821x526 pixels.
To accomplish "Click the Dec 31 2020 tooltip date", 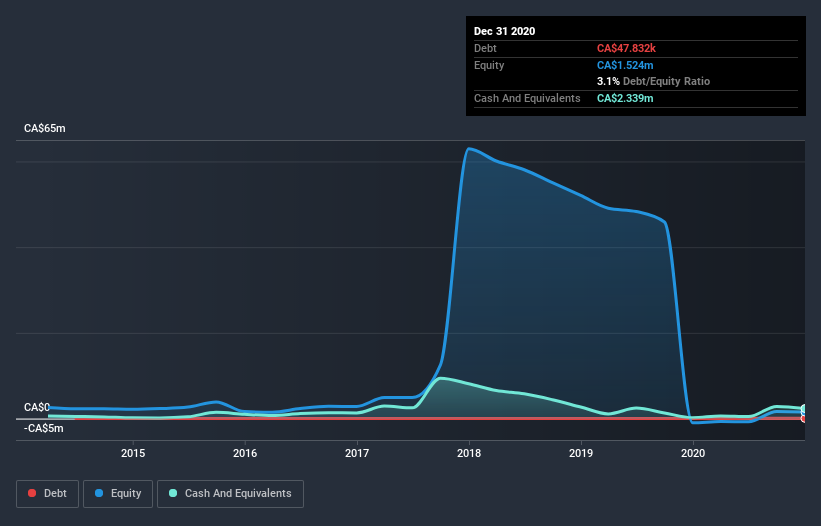I will click(504, 31).
